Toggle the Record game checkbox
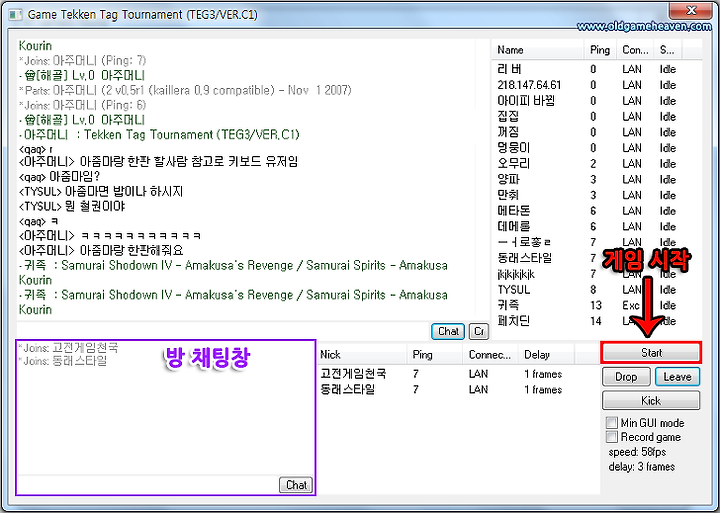Viewport: 720px width, 513px height. click(612, 437)
